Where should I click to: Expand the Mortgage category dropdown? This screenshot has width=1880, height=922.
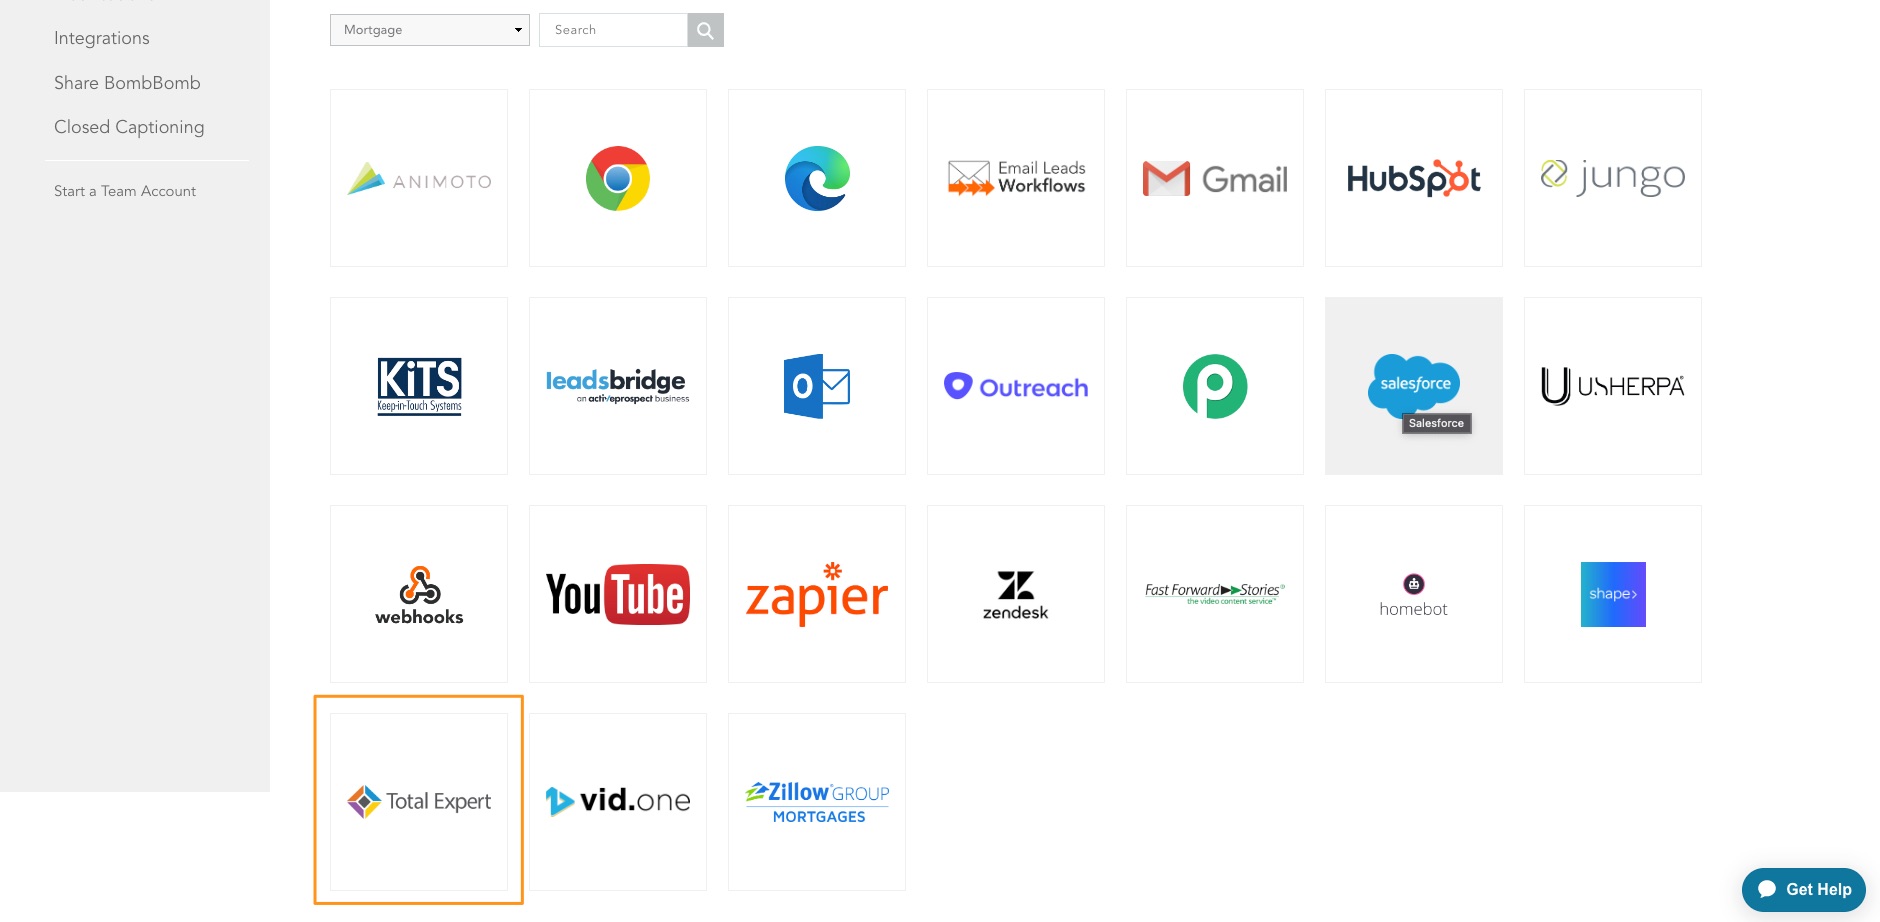430,30
